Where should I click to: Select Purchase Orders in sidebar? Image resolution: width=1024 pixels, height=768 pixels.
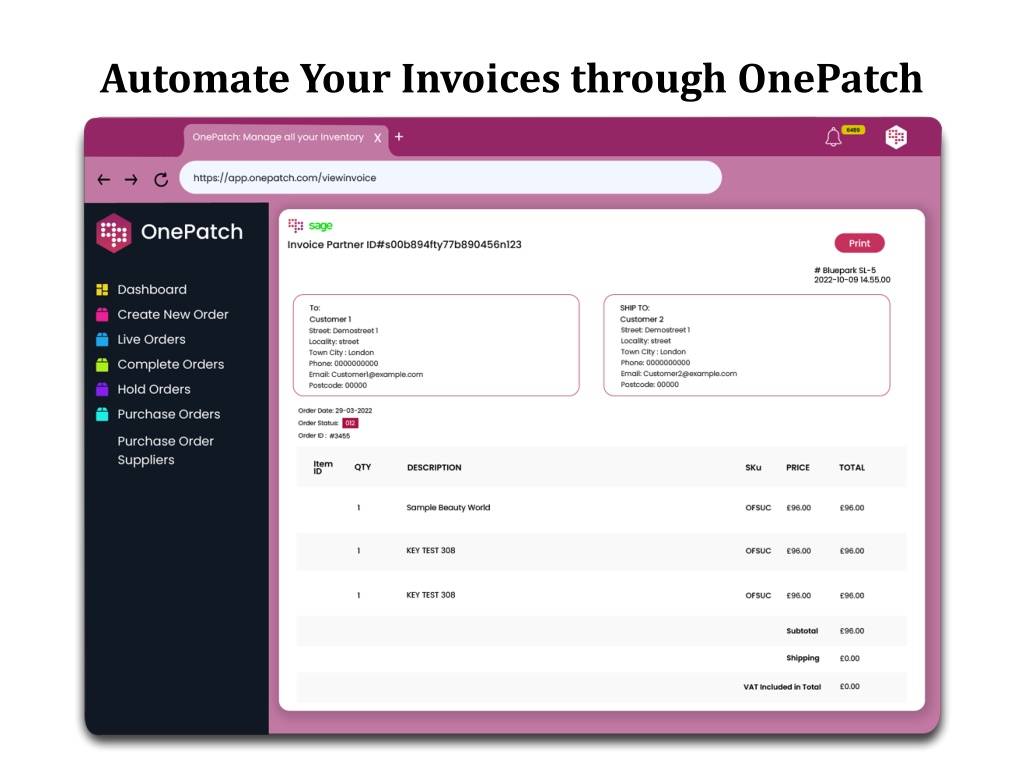point(169,414)
